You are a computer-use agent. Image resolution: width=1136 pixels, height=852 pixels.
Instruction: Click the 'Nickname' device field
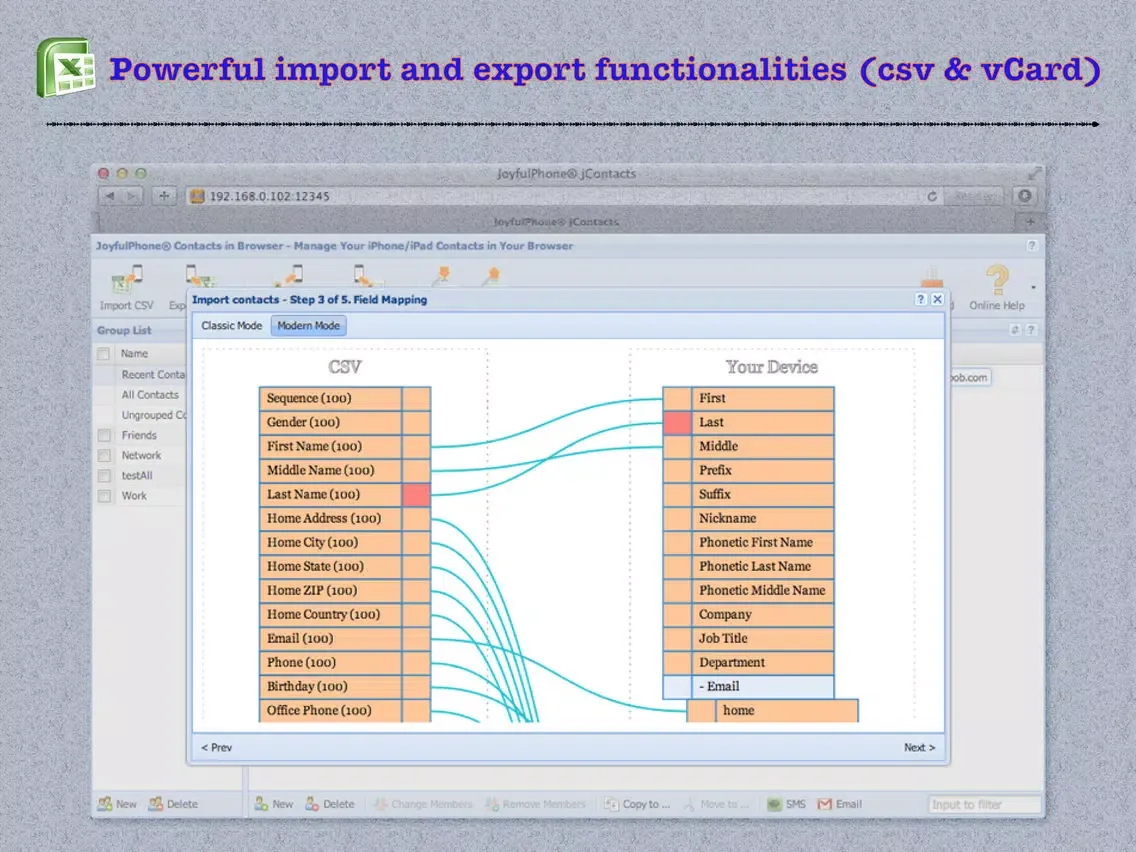762,518
